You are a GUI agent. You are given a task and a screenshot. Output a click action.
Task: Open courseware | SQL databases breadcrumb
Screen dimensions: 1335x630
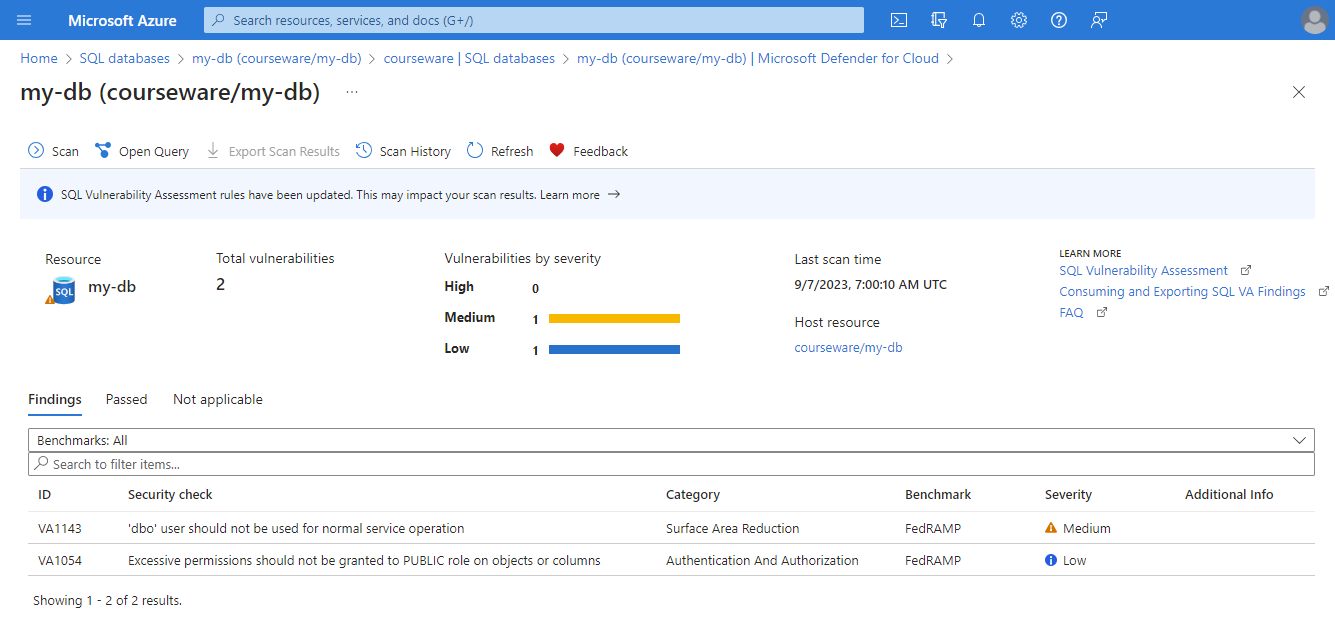(469, 58)
